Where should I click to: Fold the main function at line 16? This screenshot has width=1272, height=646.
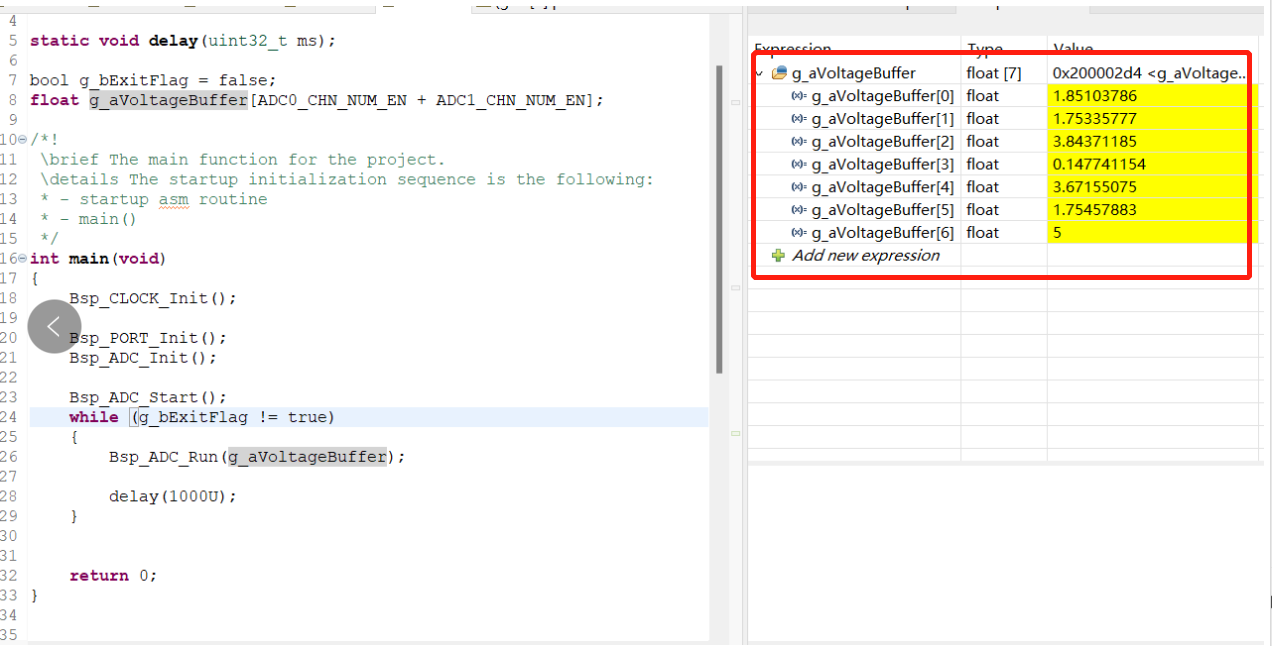pos(22,259)
